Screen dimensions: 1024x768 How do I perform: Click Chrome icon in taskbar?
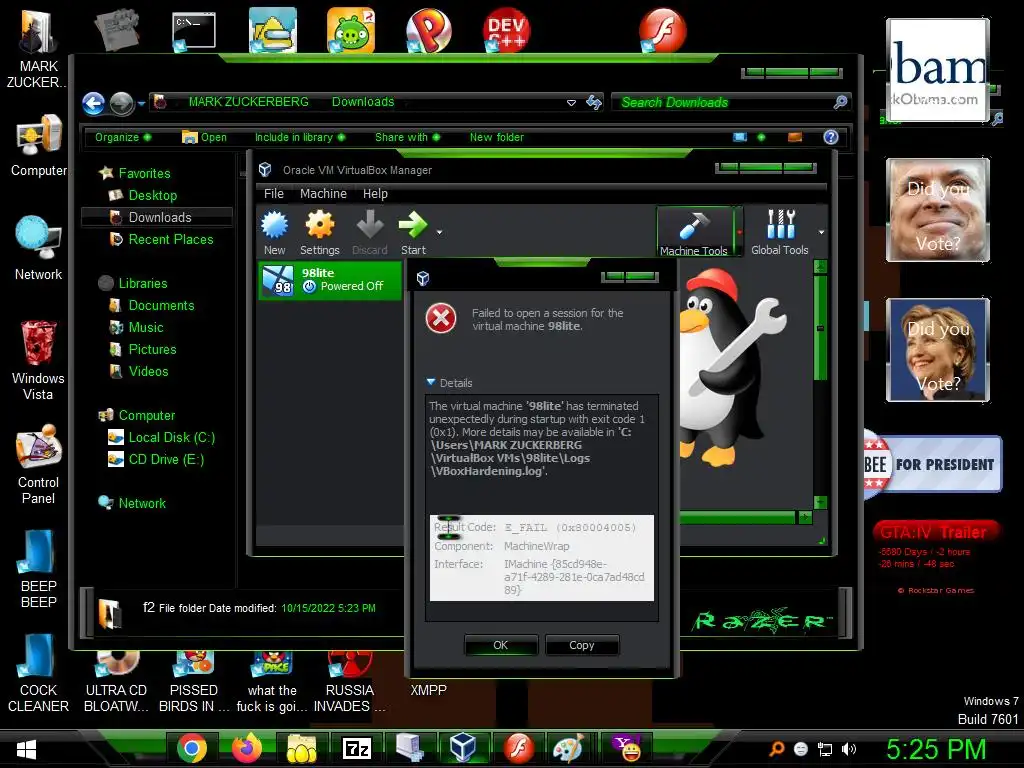coord(191,748)
